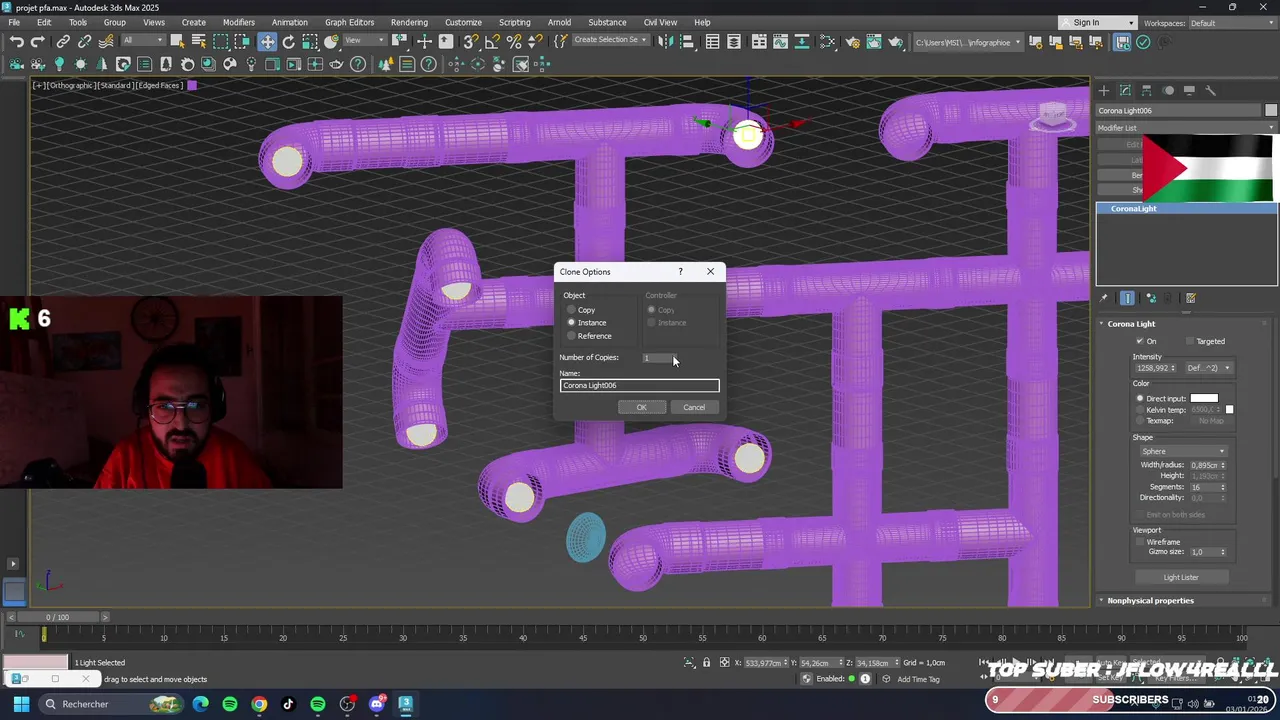The height and width of the screenshot is (720, 1280).
Task: Select the Copy radio button under Object
Action: pos(572,310)
